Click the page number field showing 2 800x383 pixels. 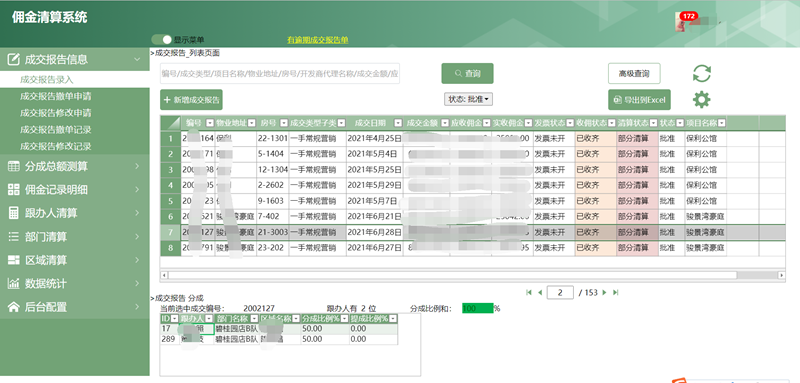pyautogui.click(x=560, y=292)
